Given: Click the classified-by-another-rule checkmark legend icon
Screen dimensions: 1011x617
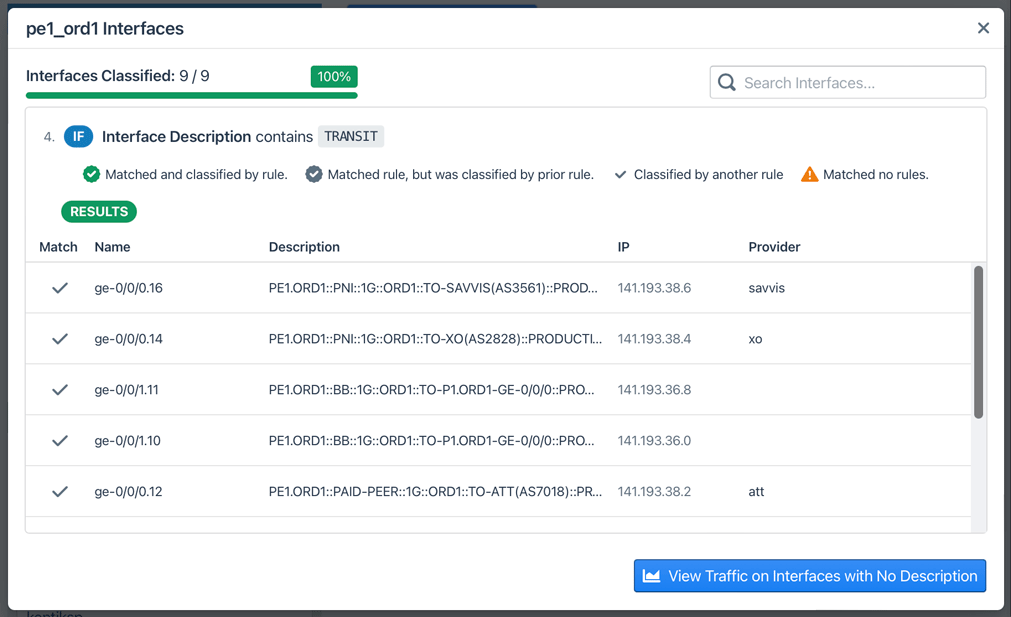Looking at the screenshot, I should 620,174.
